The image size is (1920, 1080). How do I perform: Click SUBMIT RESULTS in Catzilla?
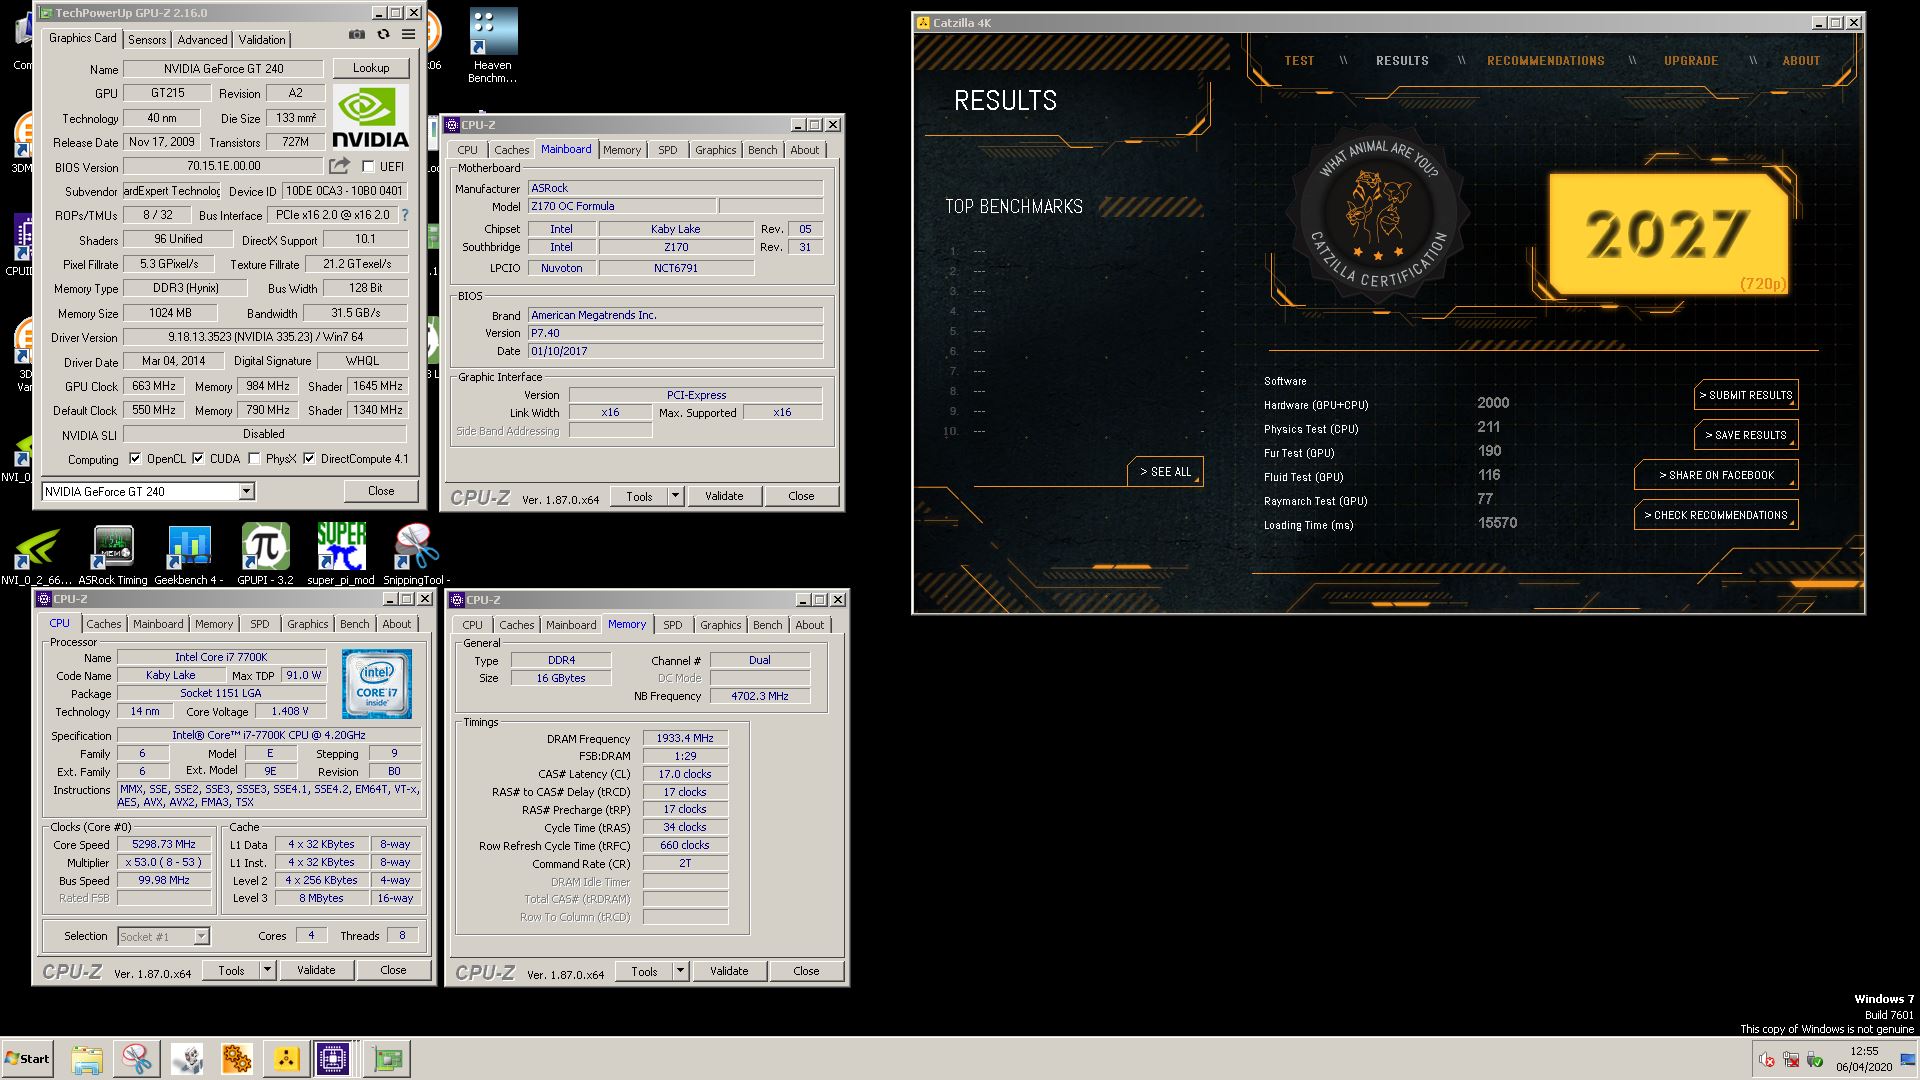[x=1746, y=395]
